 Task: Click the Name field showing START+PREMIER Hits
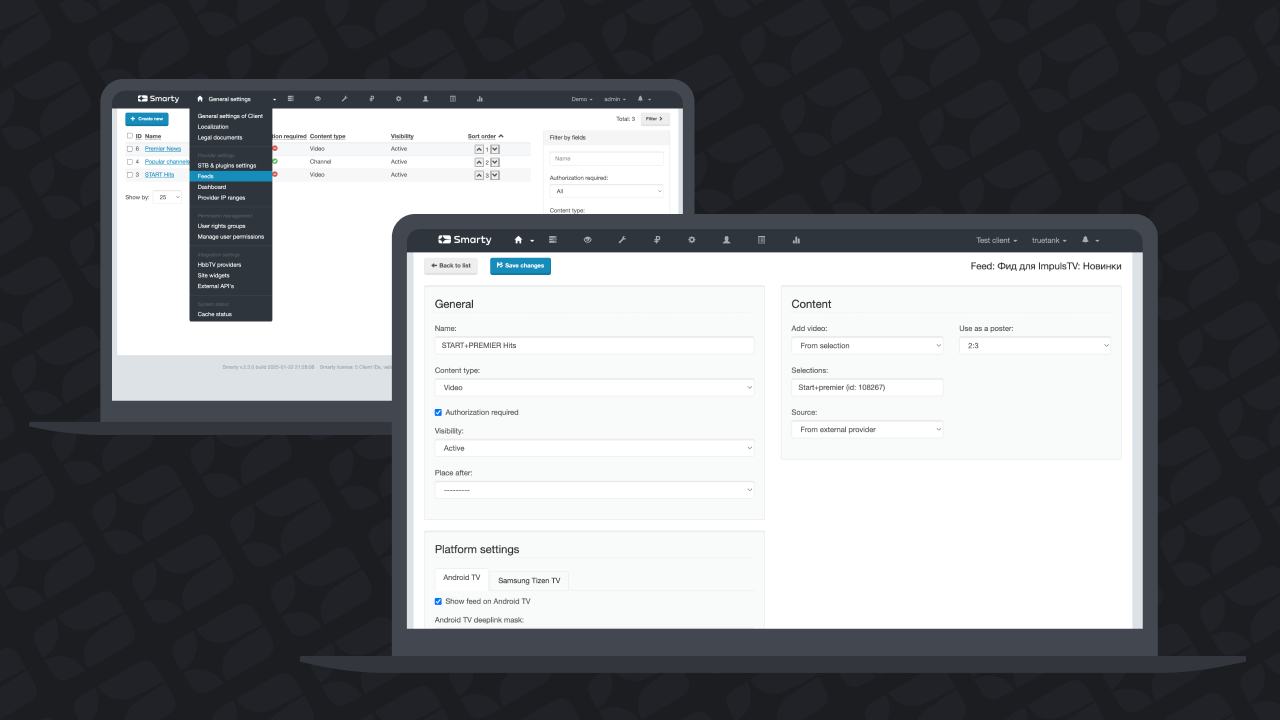click(x=594, y=345)
